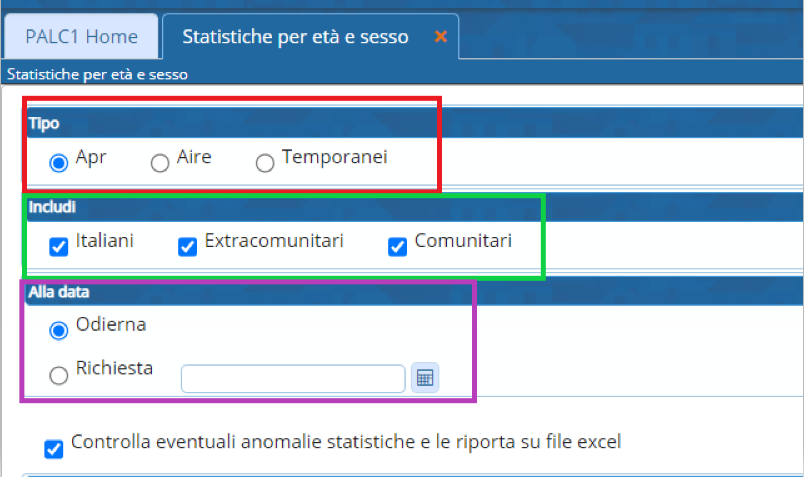Select the Statistiche per età e sesso tab
Image resolution: width=804 pixels, height=477 pixels.
(x=295, y=37)
